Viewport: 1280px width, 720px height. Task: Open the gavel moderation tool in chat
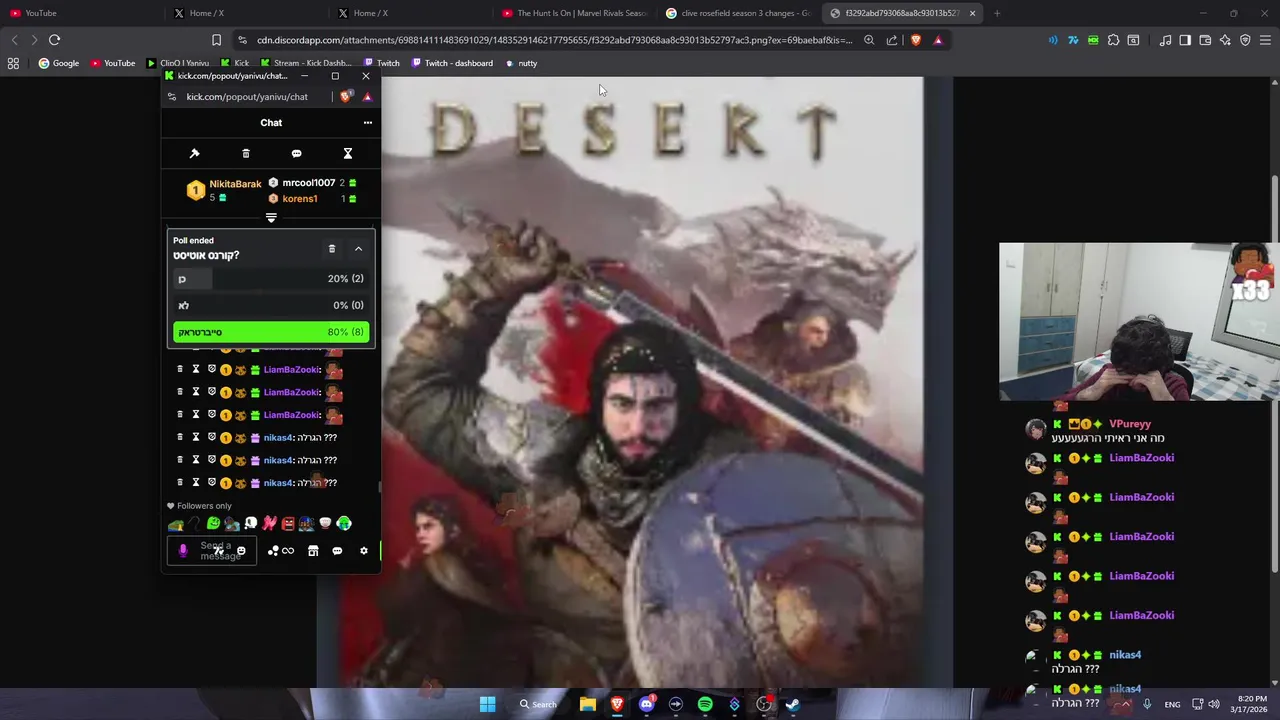tap(194, 153)
